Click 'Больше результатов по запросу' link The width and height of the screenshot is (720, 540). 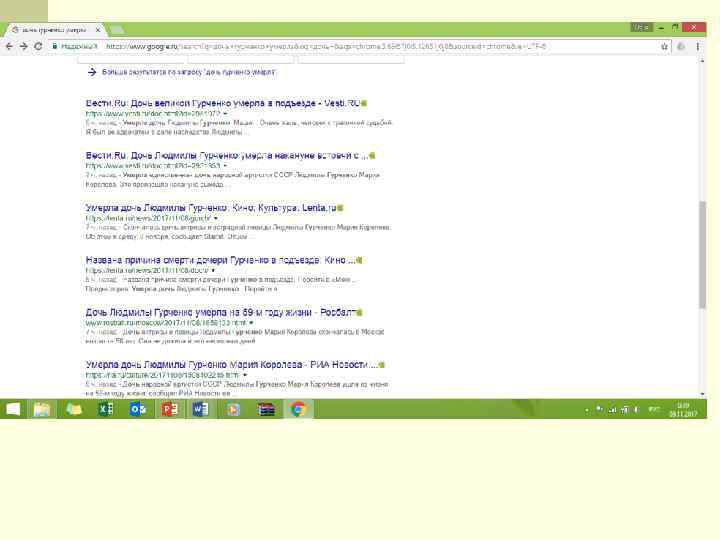pyautogui.click(x=189, y=72)
